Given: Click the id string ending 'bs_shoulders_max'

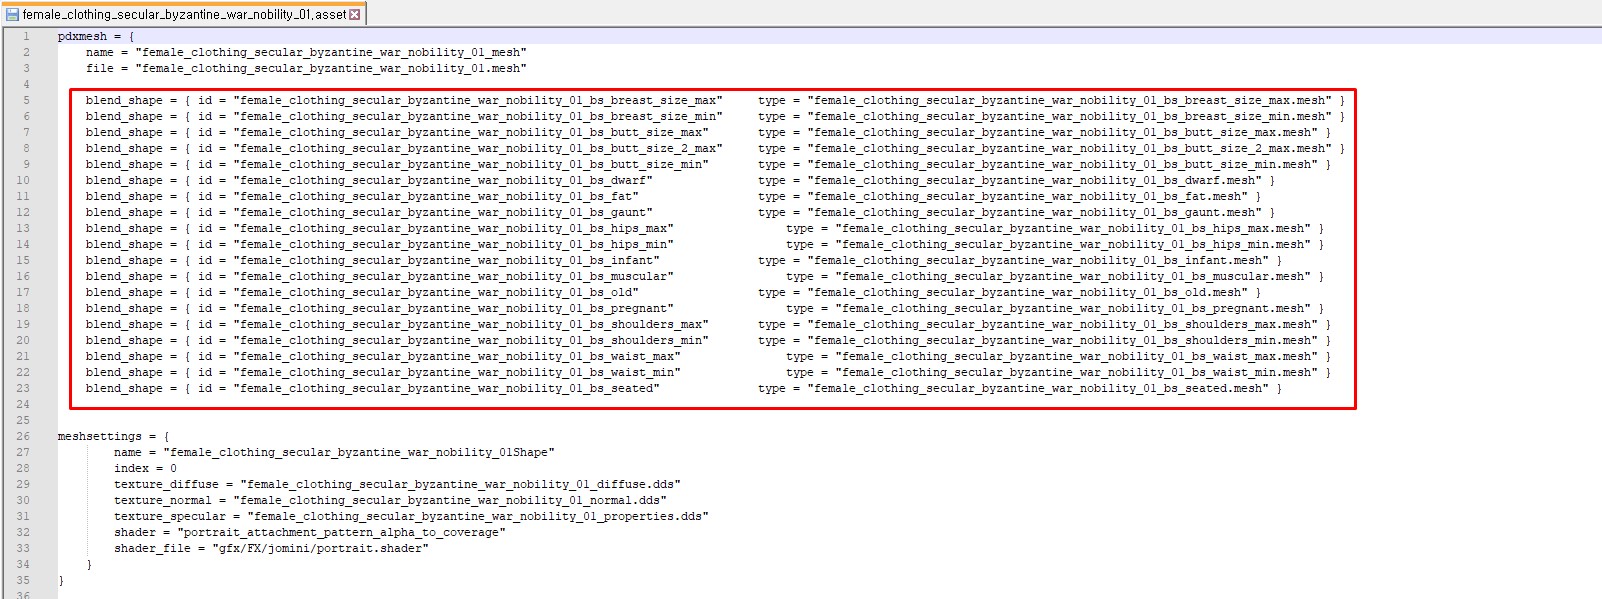Looking at the screenshot, I should [471, 324].
